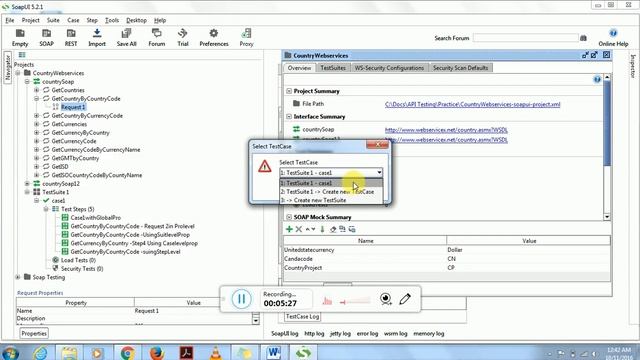Open the project File Path link
This screenshot has height=360, width=640.
(x=472, y=104)
